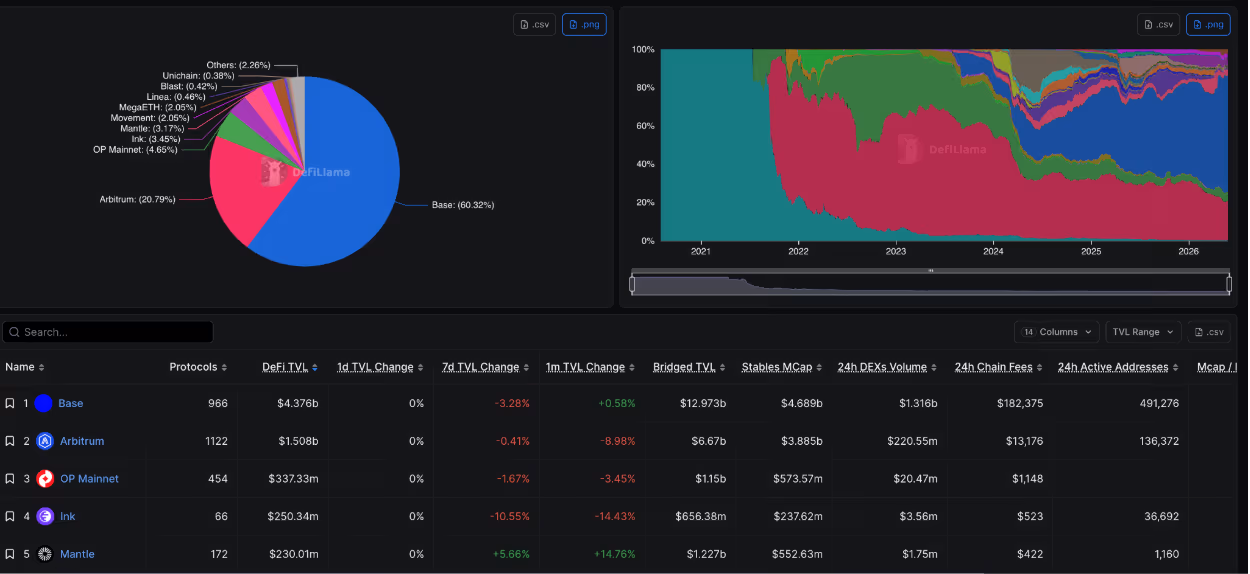The width and height of the screenshot is (1250, 574).
Task: Open the TVL Range dropdown
Action: pyautogui.click(x=1143, y=332)
